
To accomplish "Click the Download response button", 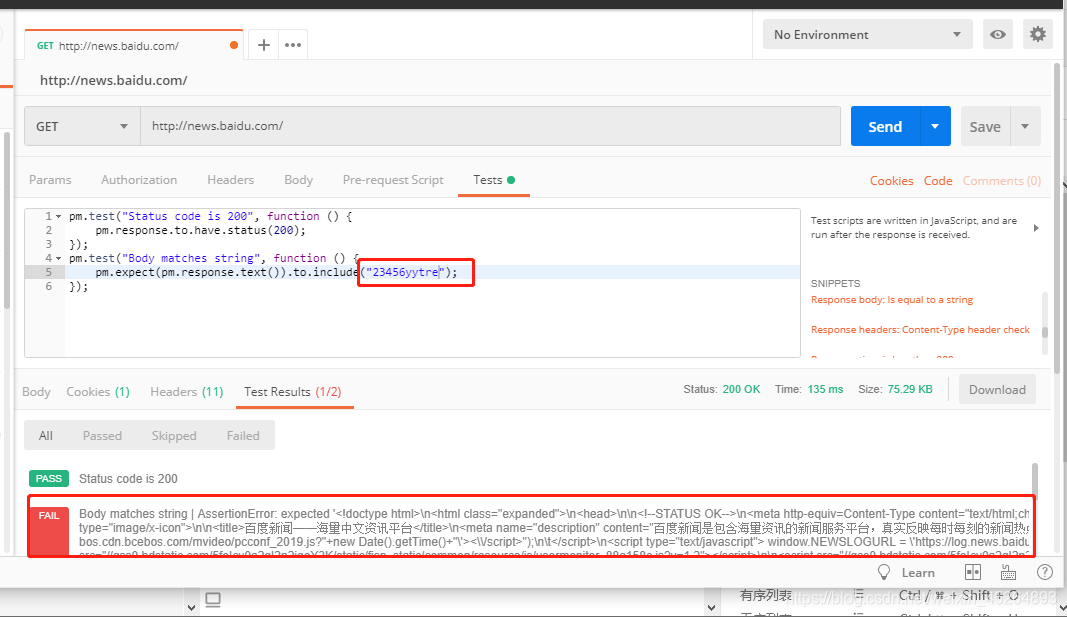I will coord(998,390).
